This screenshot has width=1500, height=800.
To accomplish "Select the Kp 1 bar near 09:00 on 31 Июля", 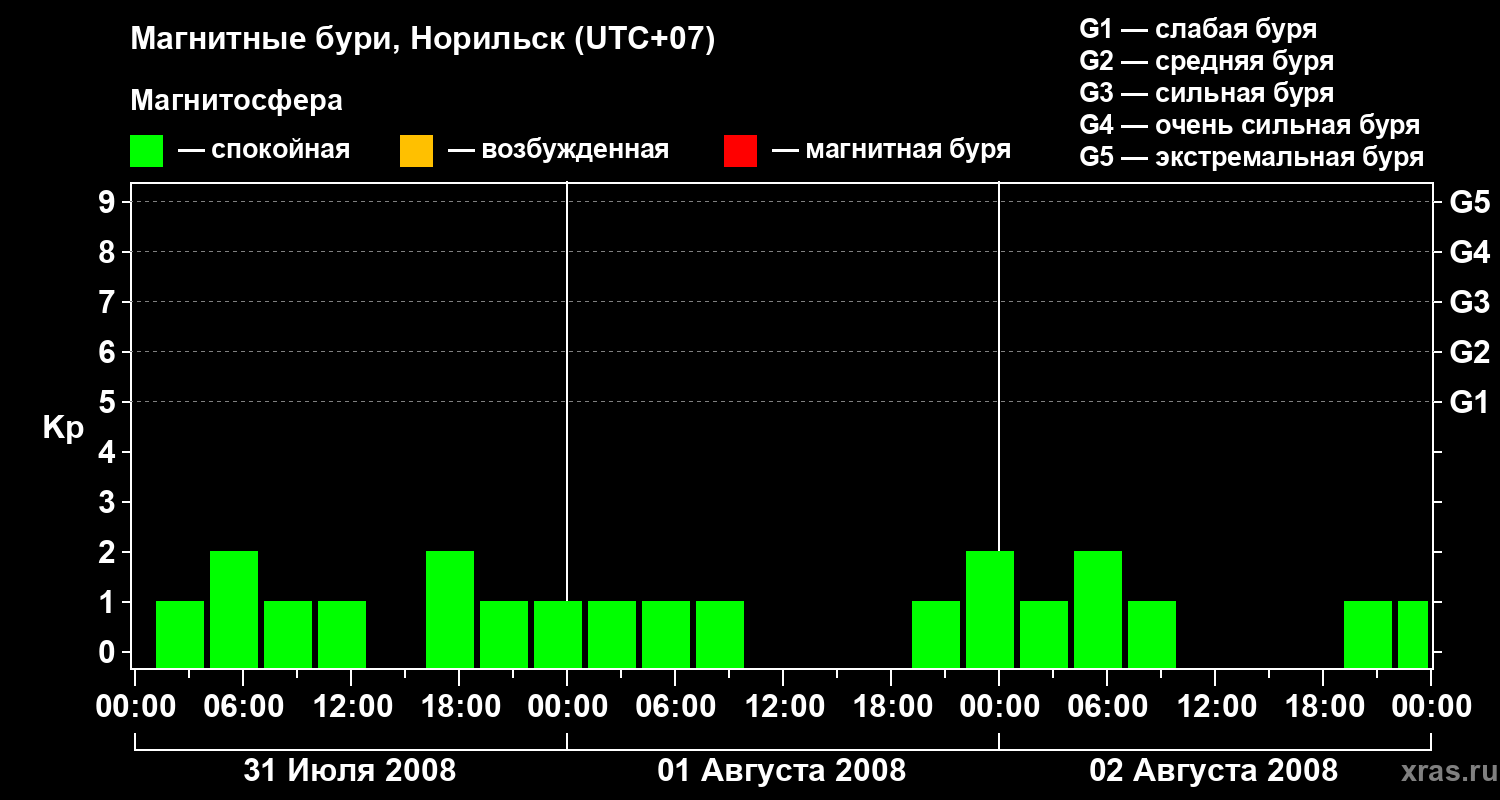I will click(x=288, y=634).
